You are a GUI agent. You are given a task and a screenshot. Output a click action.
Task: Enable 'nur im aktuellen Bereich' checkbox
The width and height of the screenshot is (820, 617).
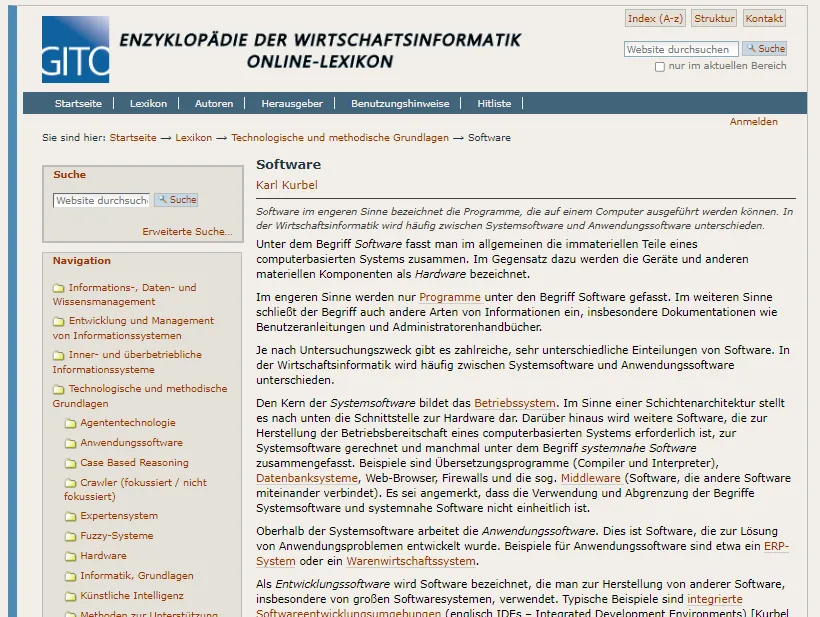660,66
